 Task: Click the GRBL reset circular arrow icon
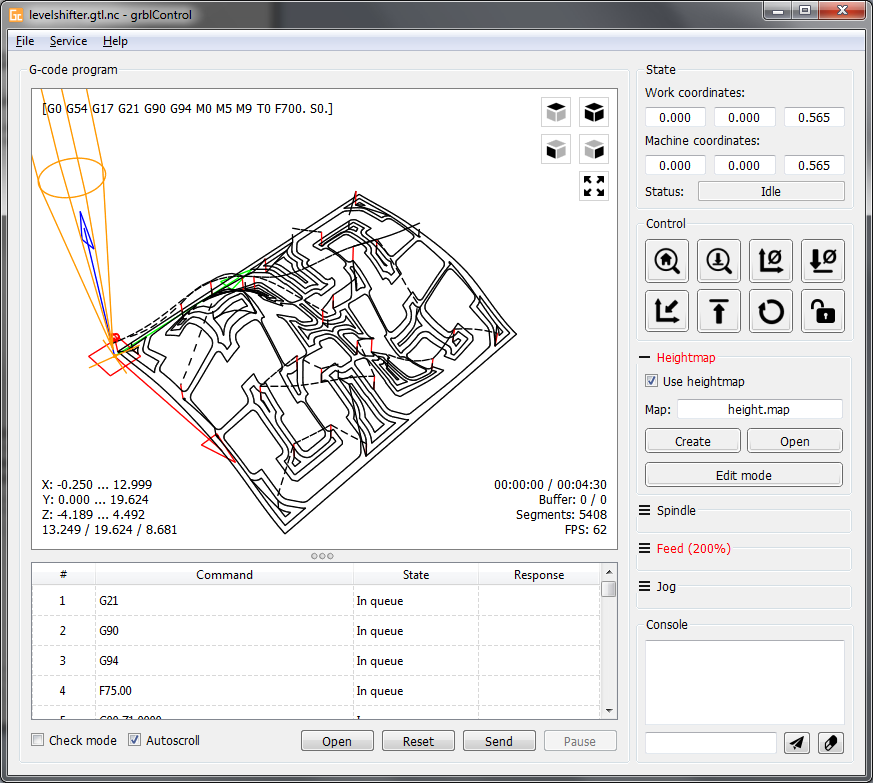(x=771, y=311)
